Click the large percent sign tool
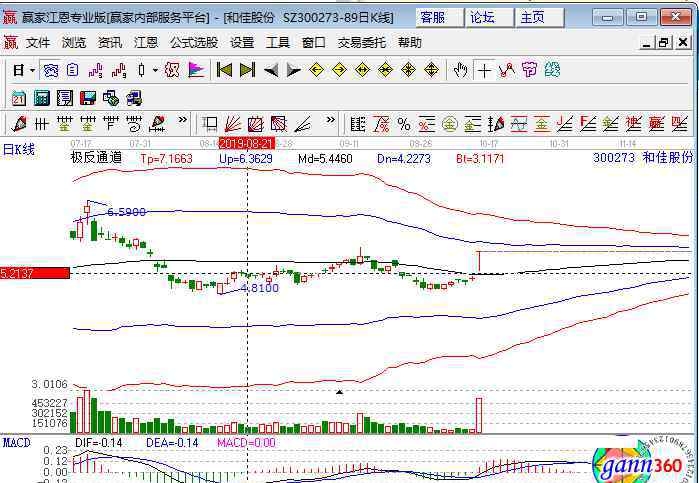 [x=404, y=124]
